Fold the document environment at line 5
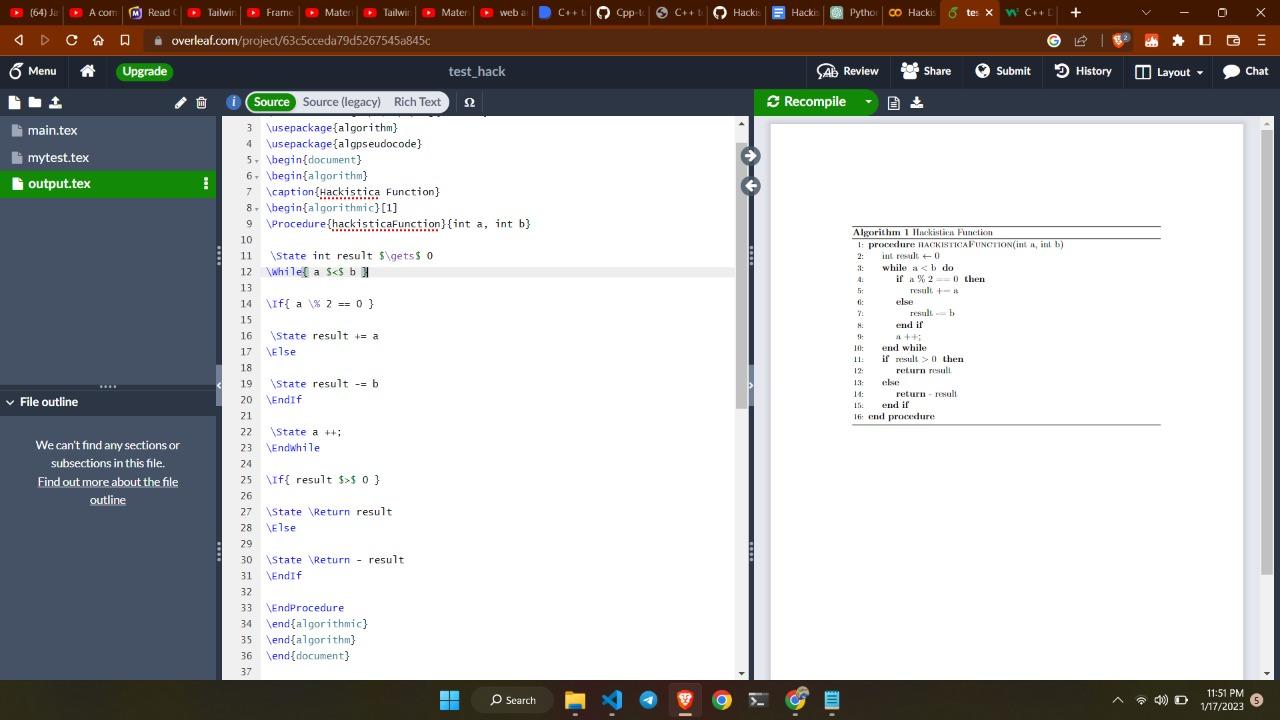The height and width of the screenshot is (720, 1280). pyautogui.click(x=256, y=160)
